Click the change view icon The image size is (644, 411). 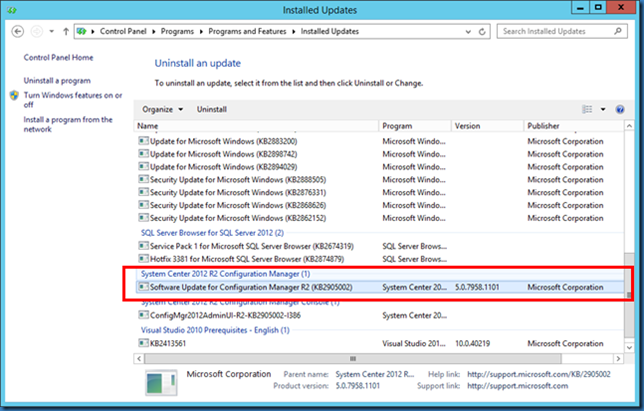coord(587,109)
